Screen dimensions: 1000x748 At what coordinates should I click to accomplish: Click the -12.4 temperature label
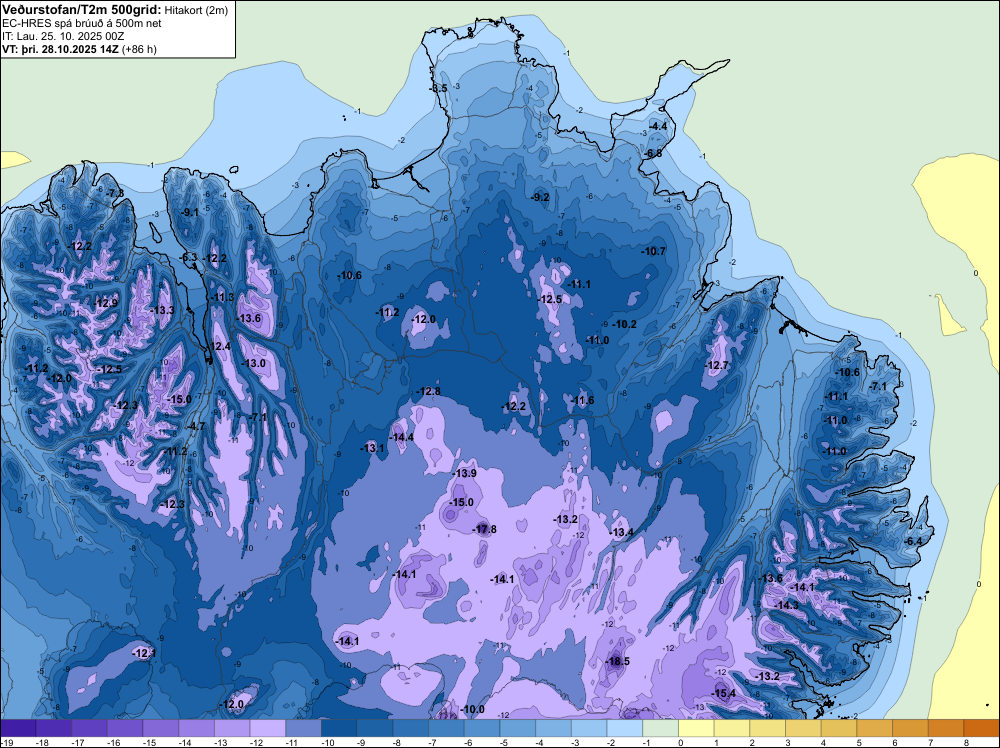click(219, 346)
